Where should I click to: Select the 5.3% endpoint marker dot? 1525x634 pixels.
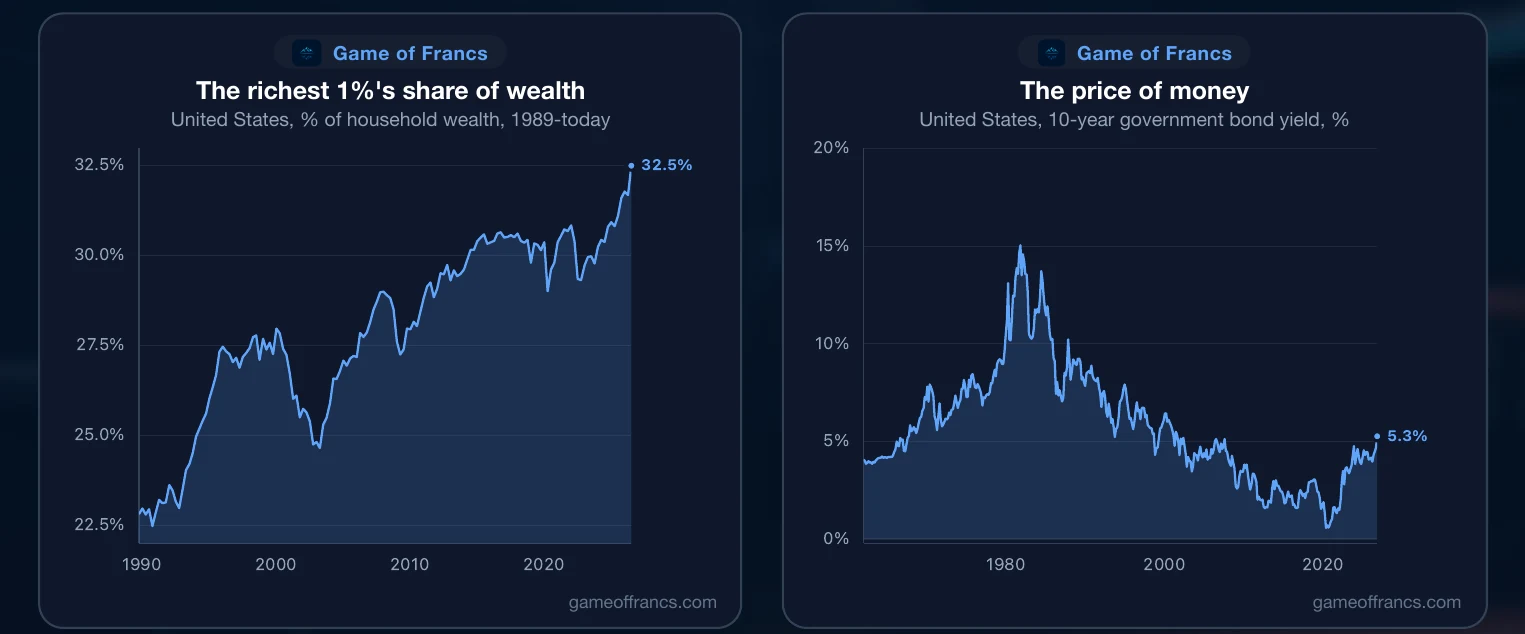(x=1377, y=436)
